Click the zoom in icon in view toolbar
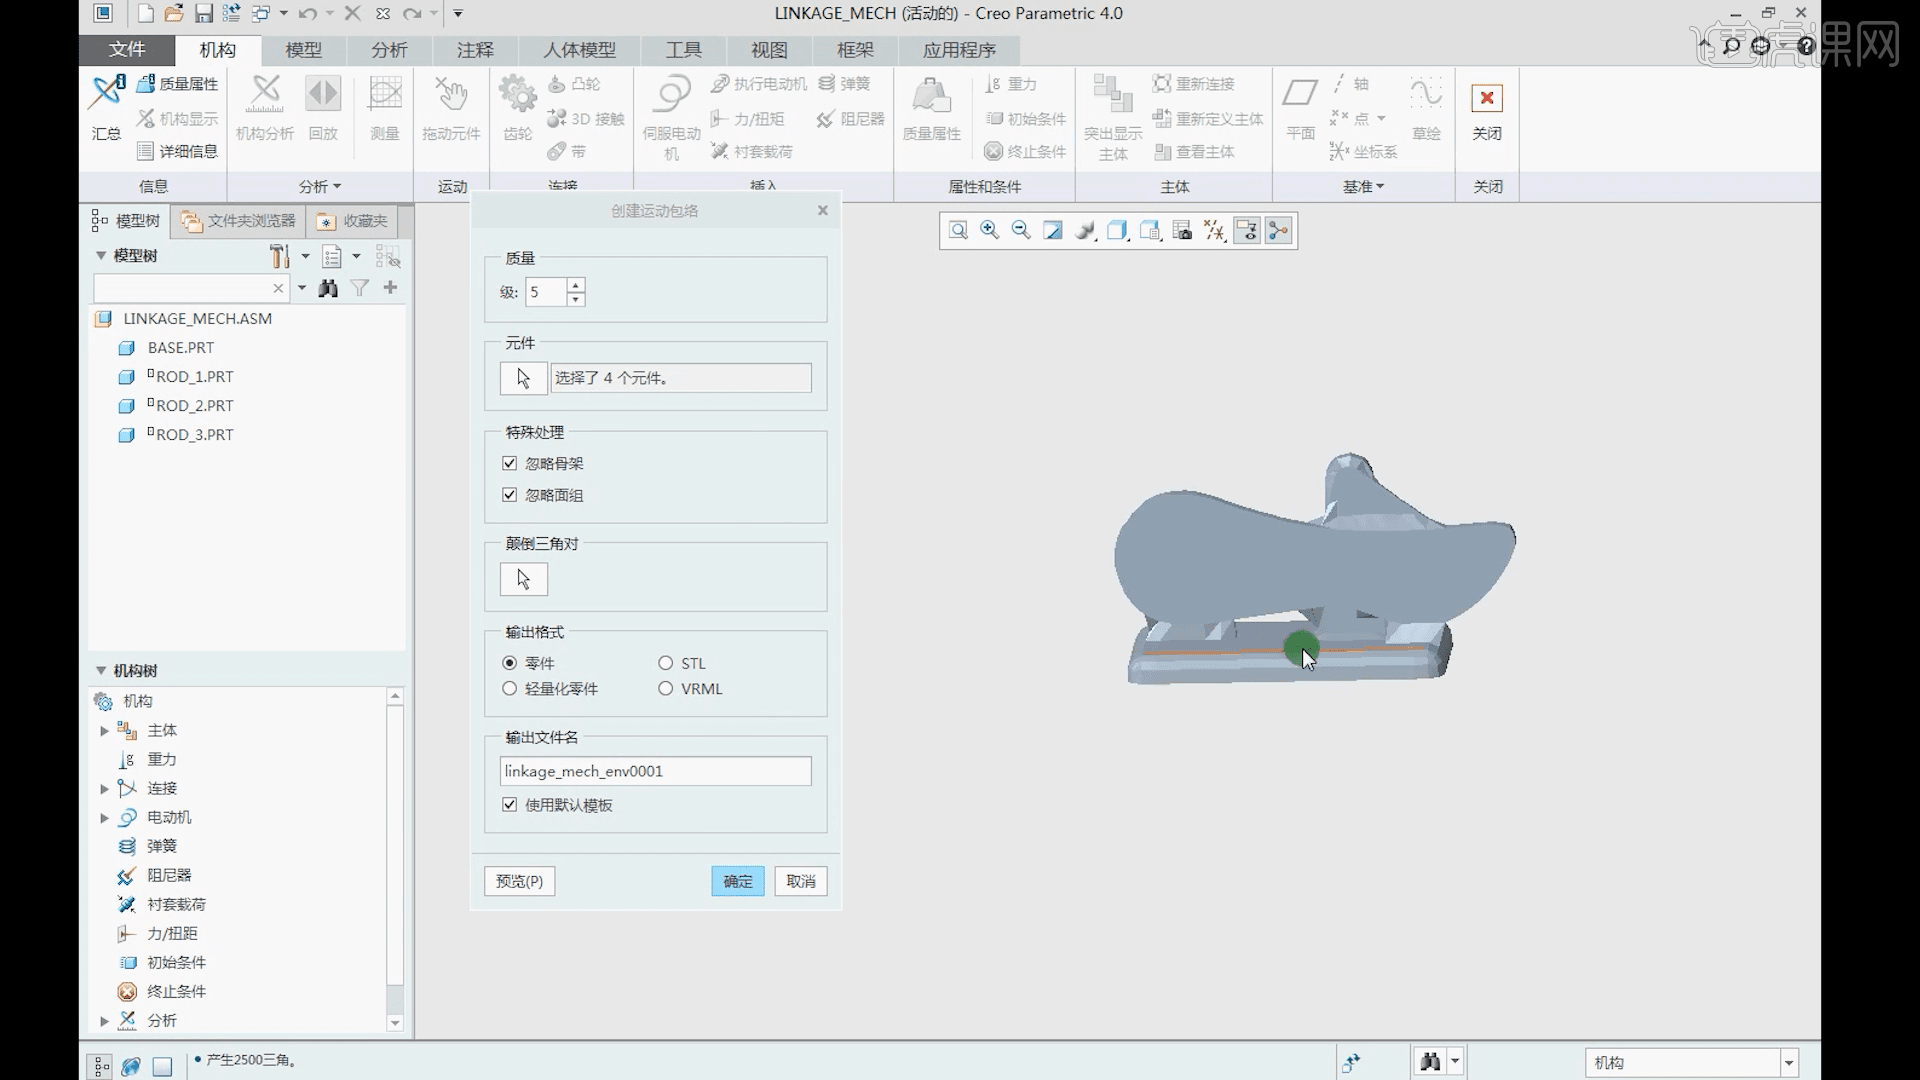This screenshot has width=1920, height=1080. coord(989,231)
